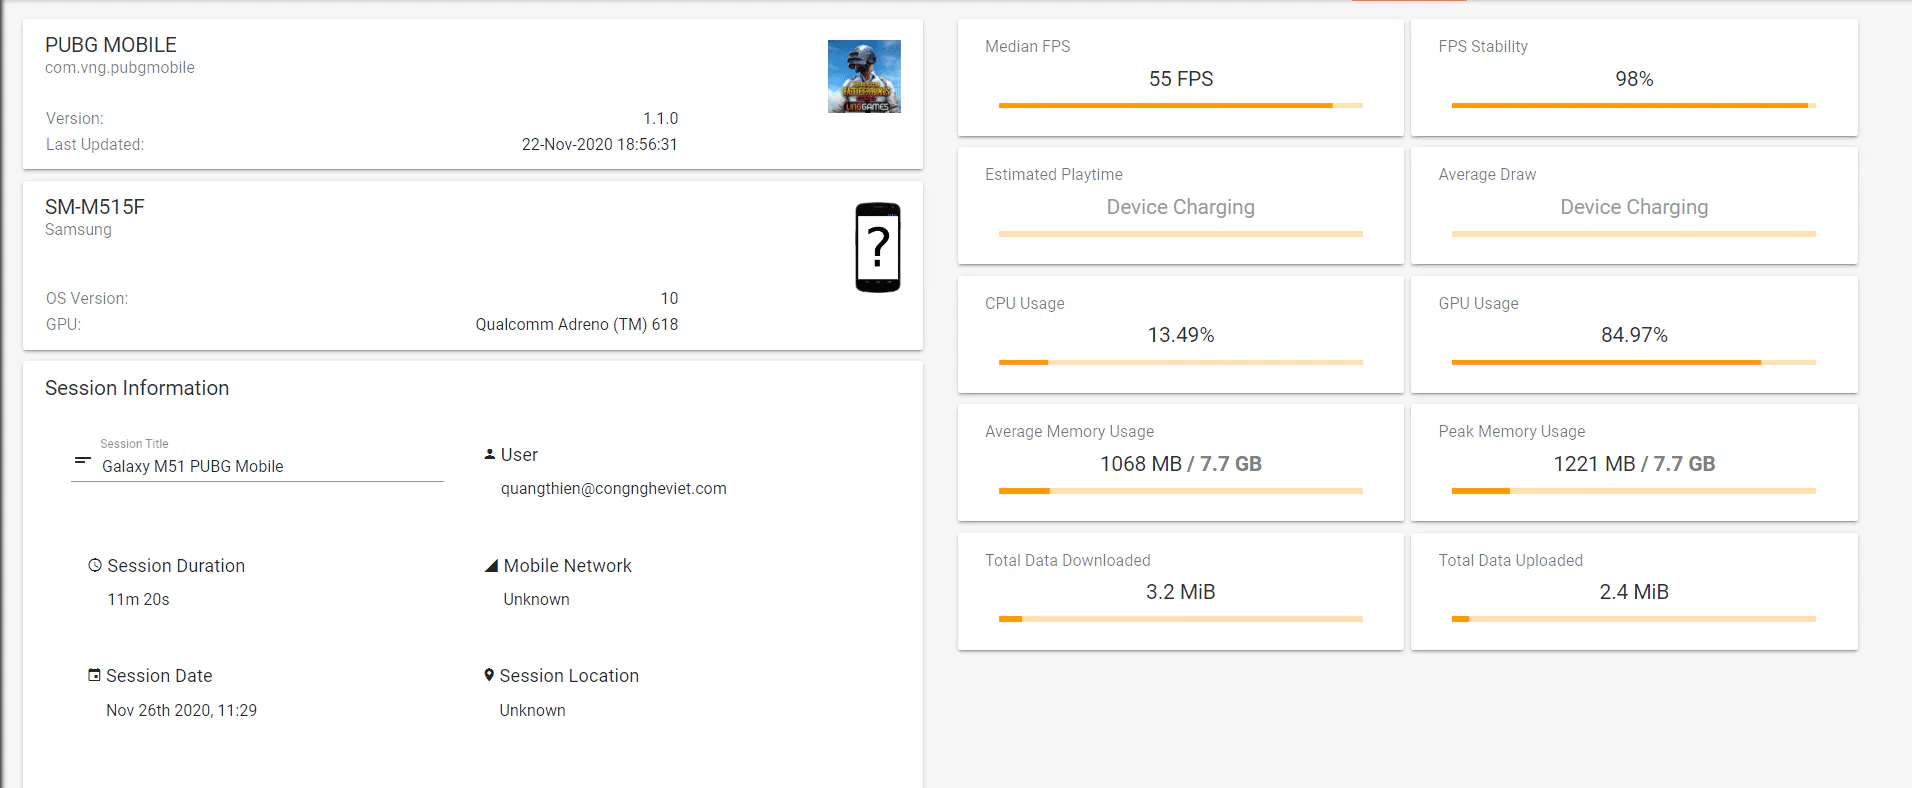Click the Total Data Uploaded progress bar
1912x788 pixels.
coord(1634,619)
